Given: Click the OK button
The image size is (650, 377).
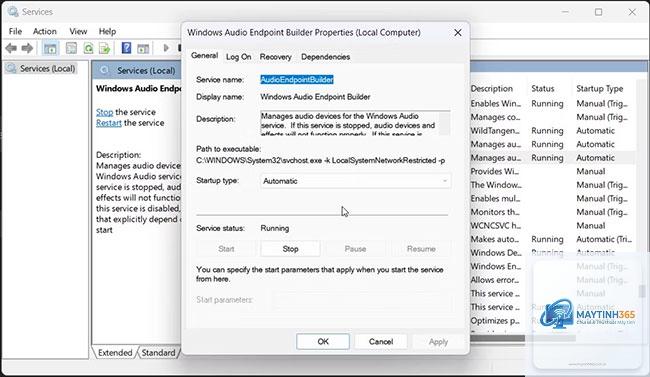Looking at the screenshot, I should (323, 342).
